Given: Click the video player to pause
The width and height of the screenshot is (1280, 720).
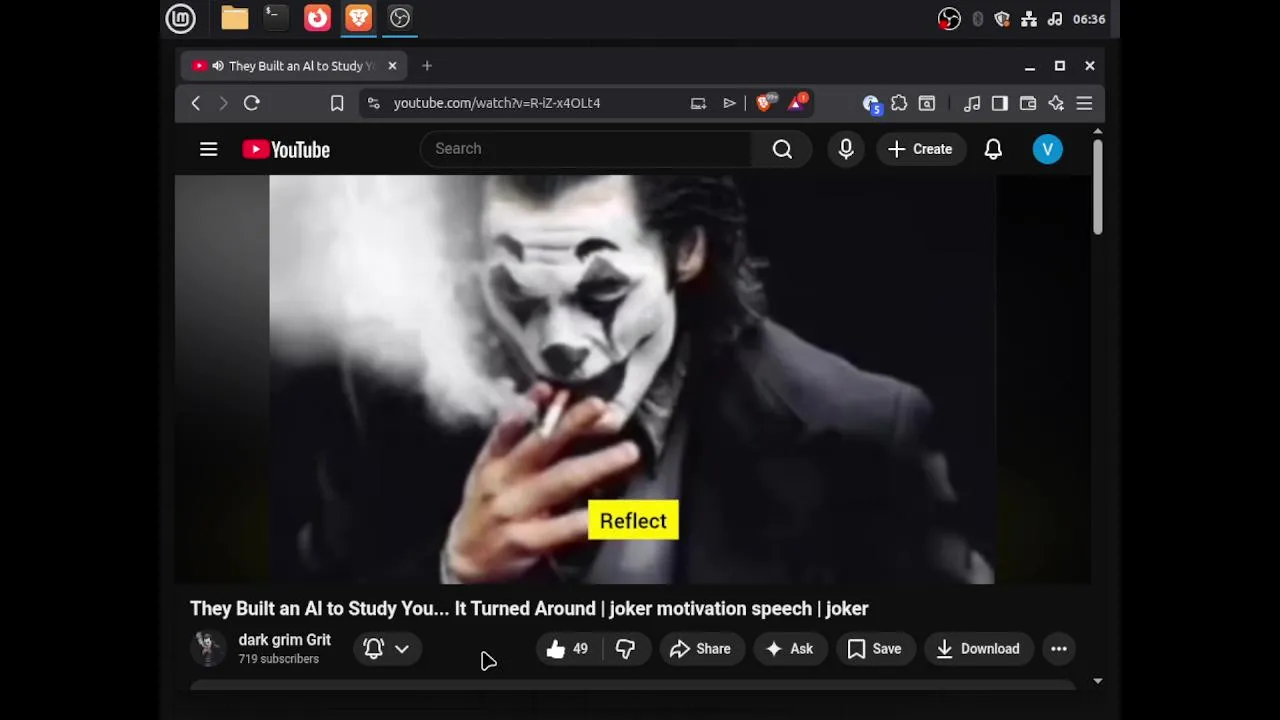Looking at the screenshot, I should 632,380.
